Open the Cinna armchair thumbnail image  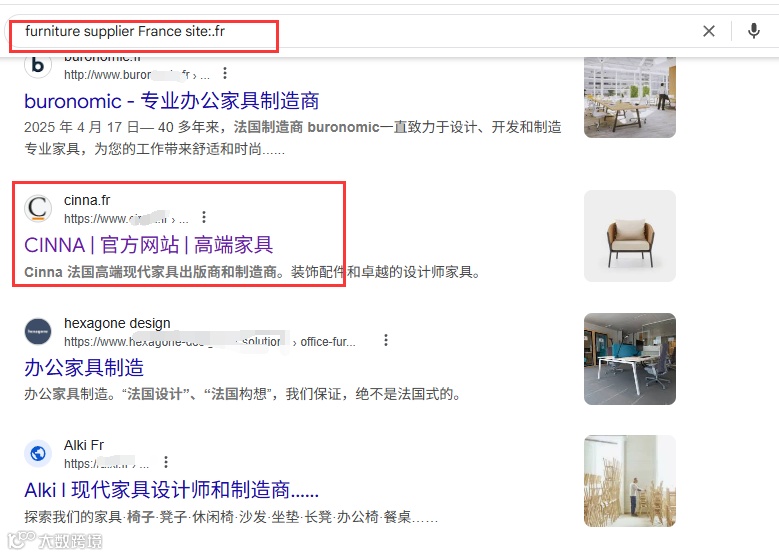pos(630,236)
